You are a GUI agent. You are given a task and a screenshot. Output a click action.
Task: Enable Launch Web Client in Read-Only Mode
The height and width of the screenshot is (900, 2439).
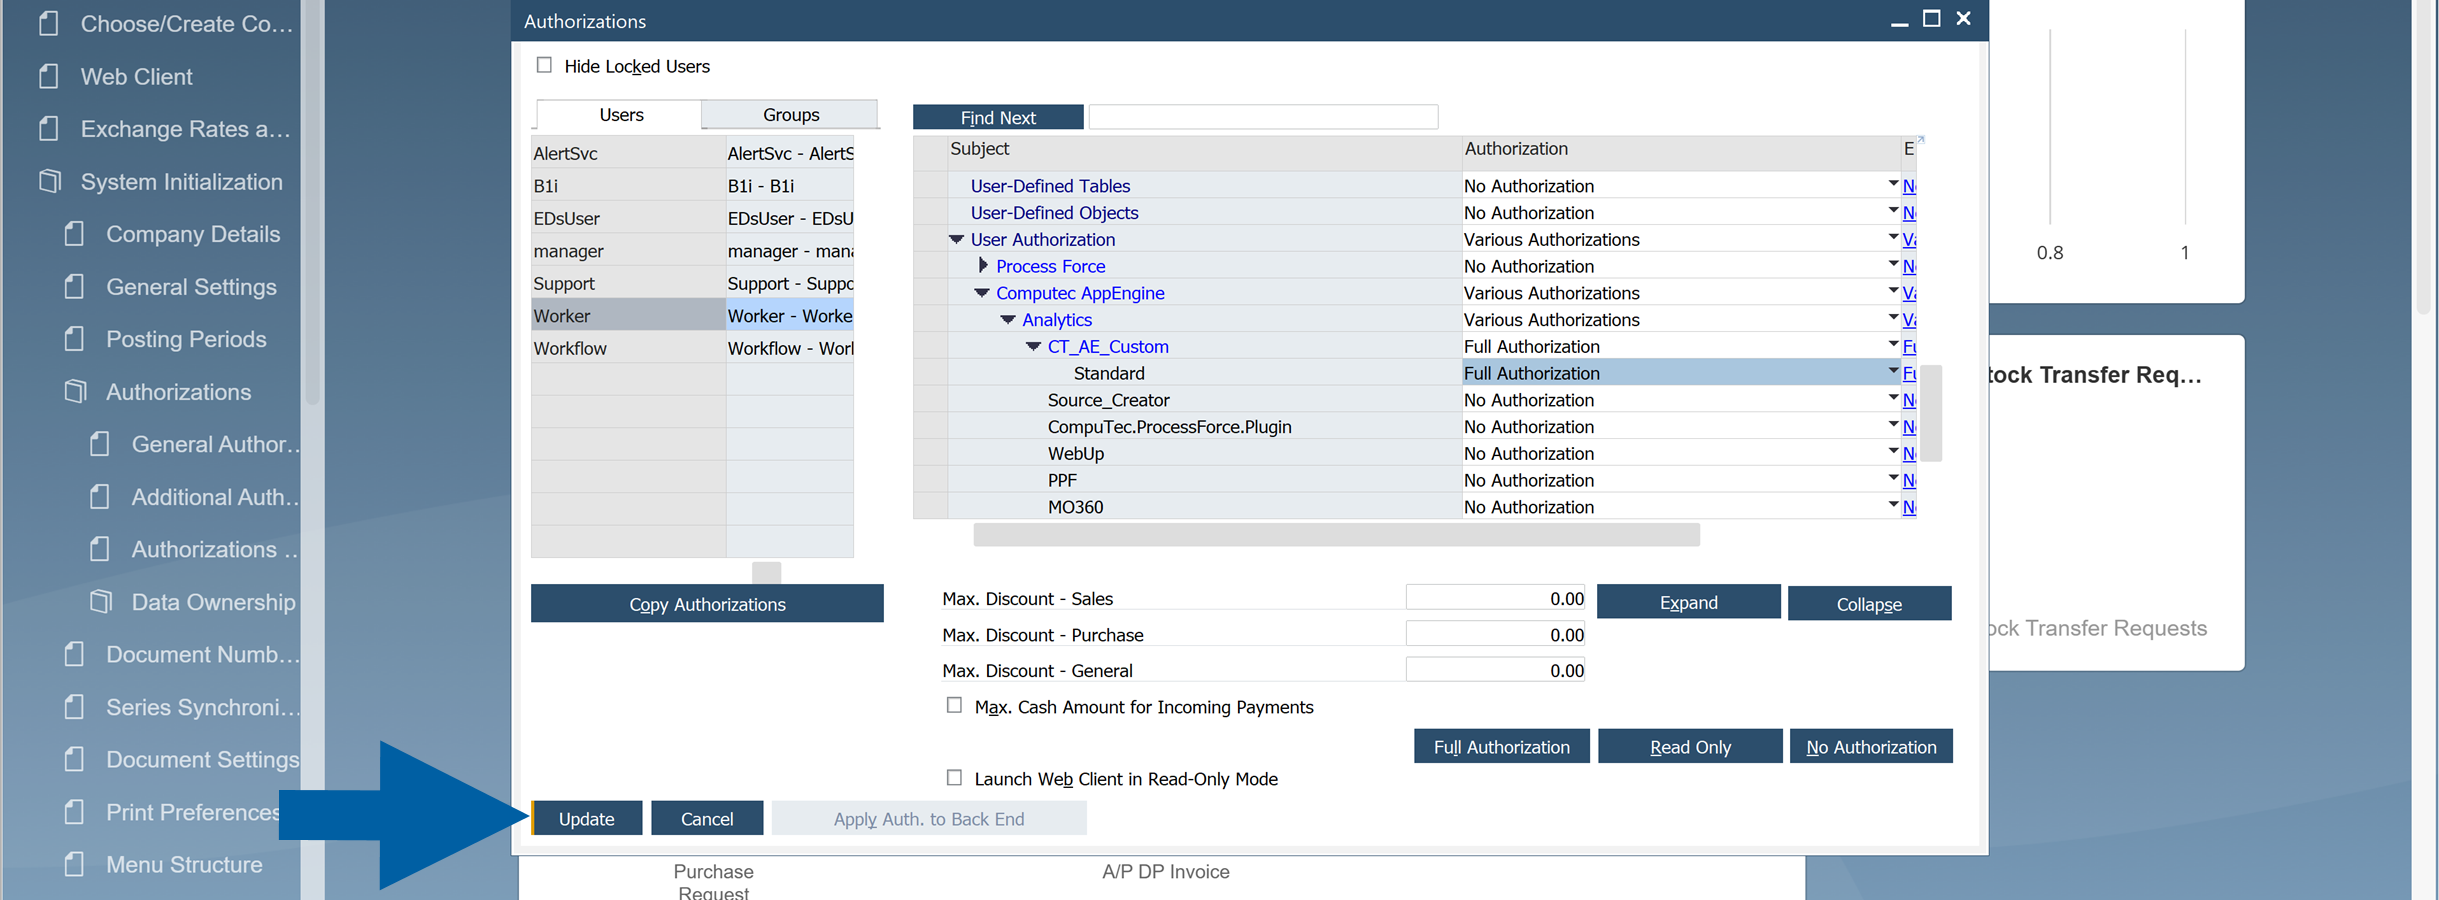click(x=954, y=777)
